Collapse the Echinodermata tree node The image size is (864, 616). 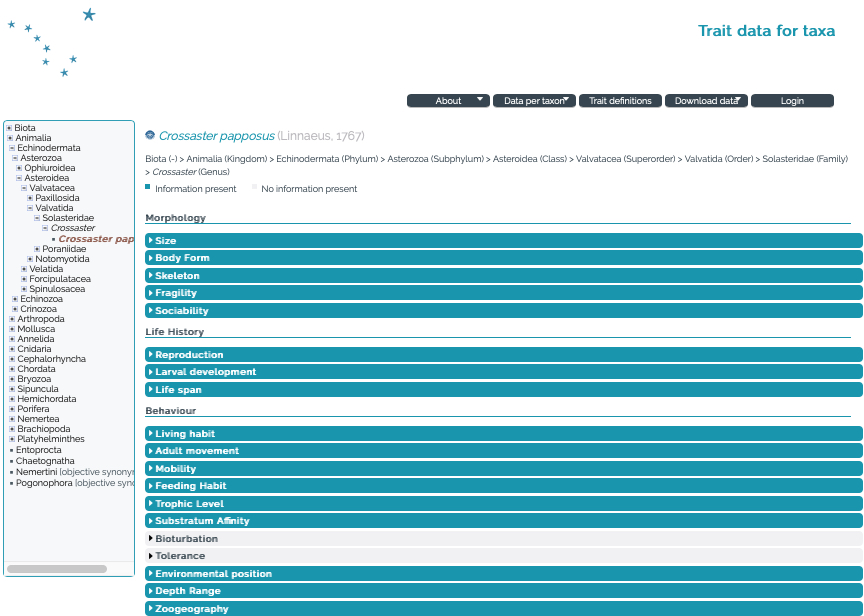pos(12,148)
